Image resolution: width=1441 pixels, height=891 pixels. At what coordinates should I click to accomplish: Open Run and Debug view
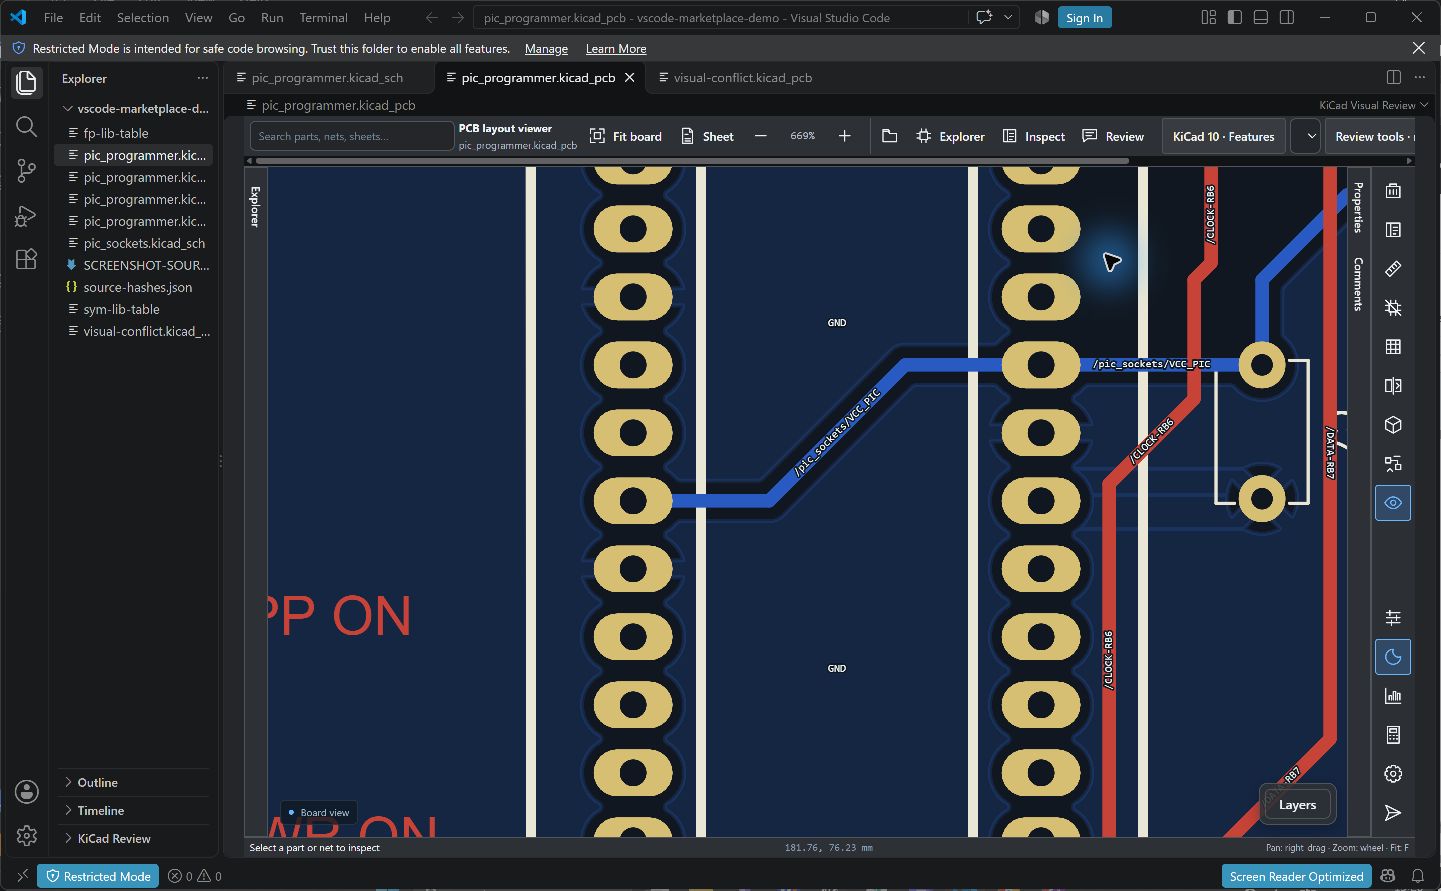click(26, 216)
